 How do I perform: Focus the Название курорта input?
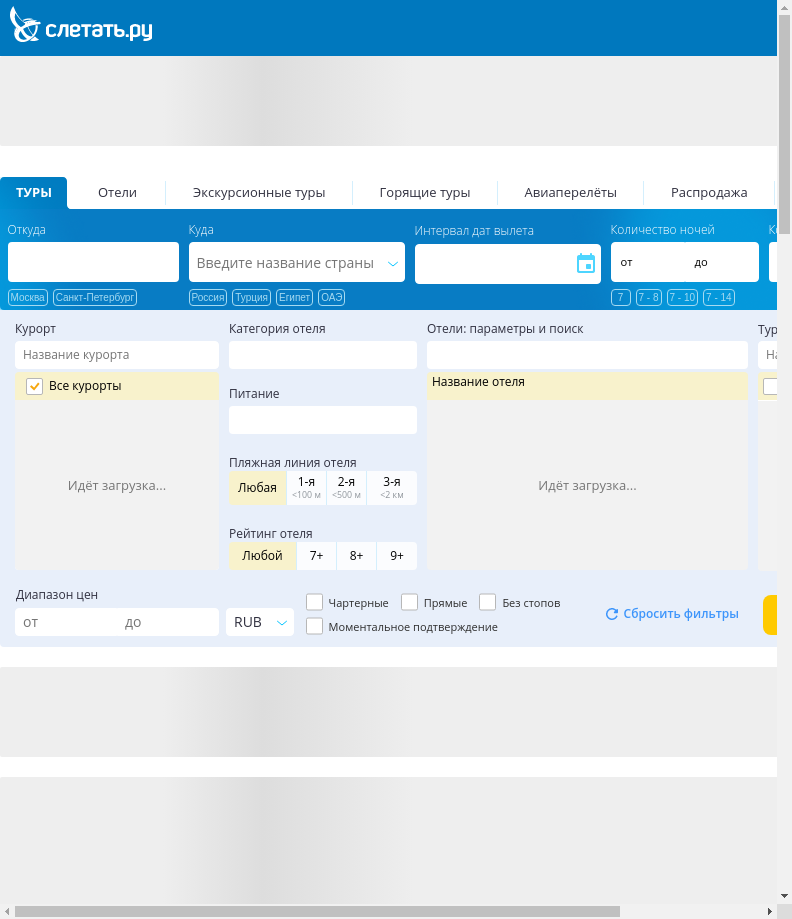117,355
